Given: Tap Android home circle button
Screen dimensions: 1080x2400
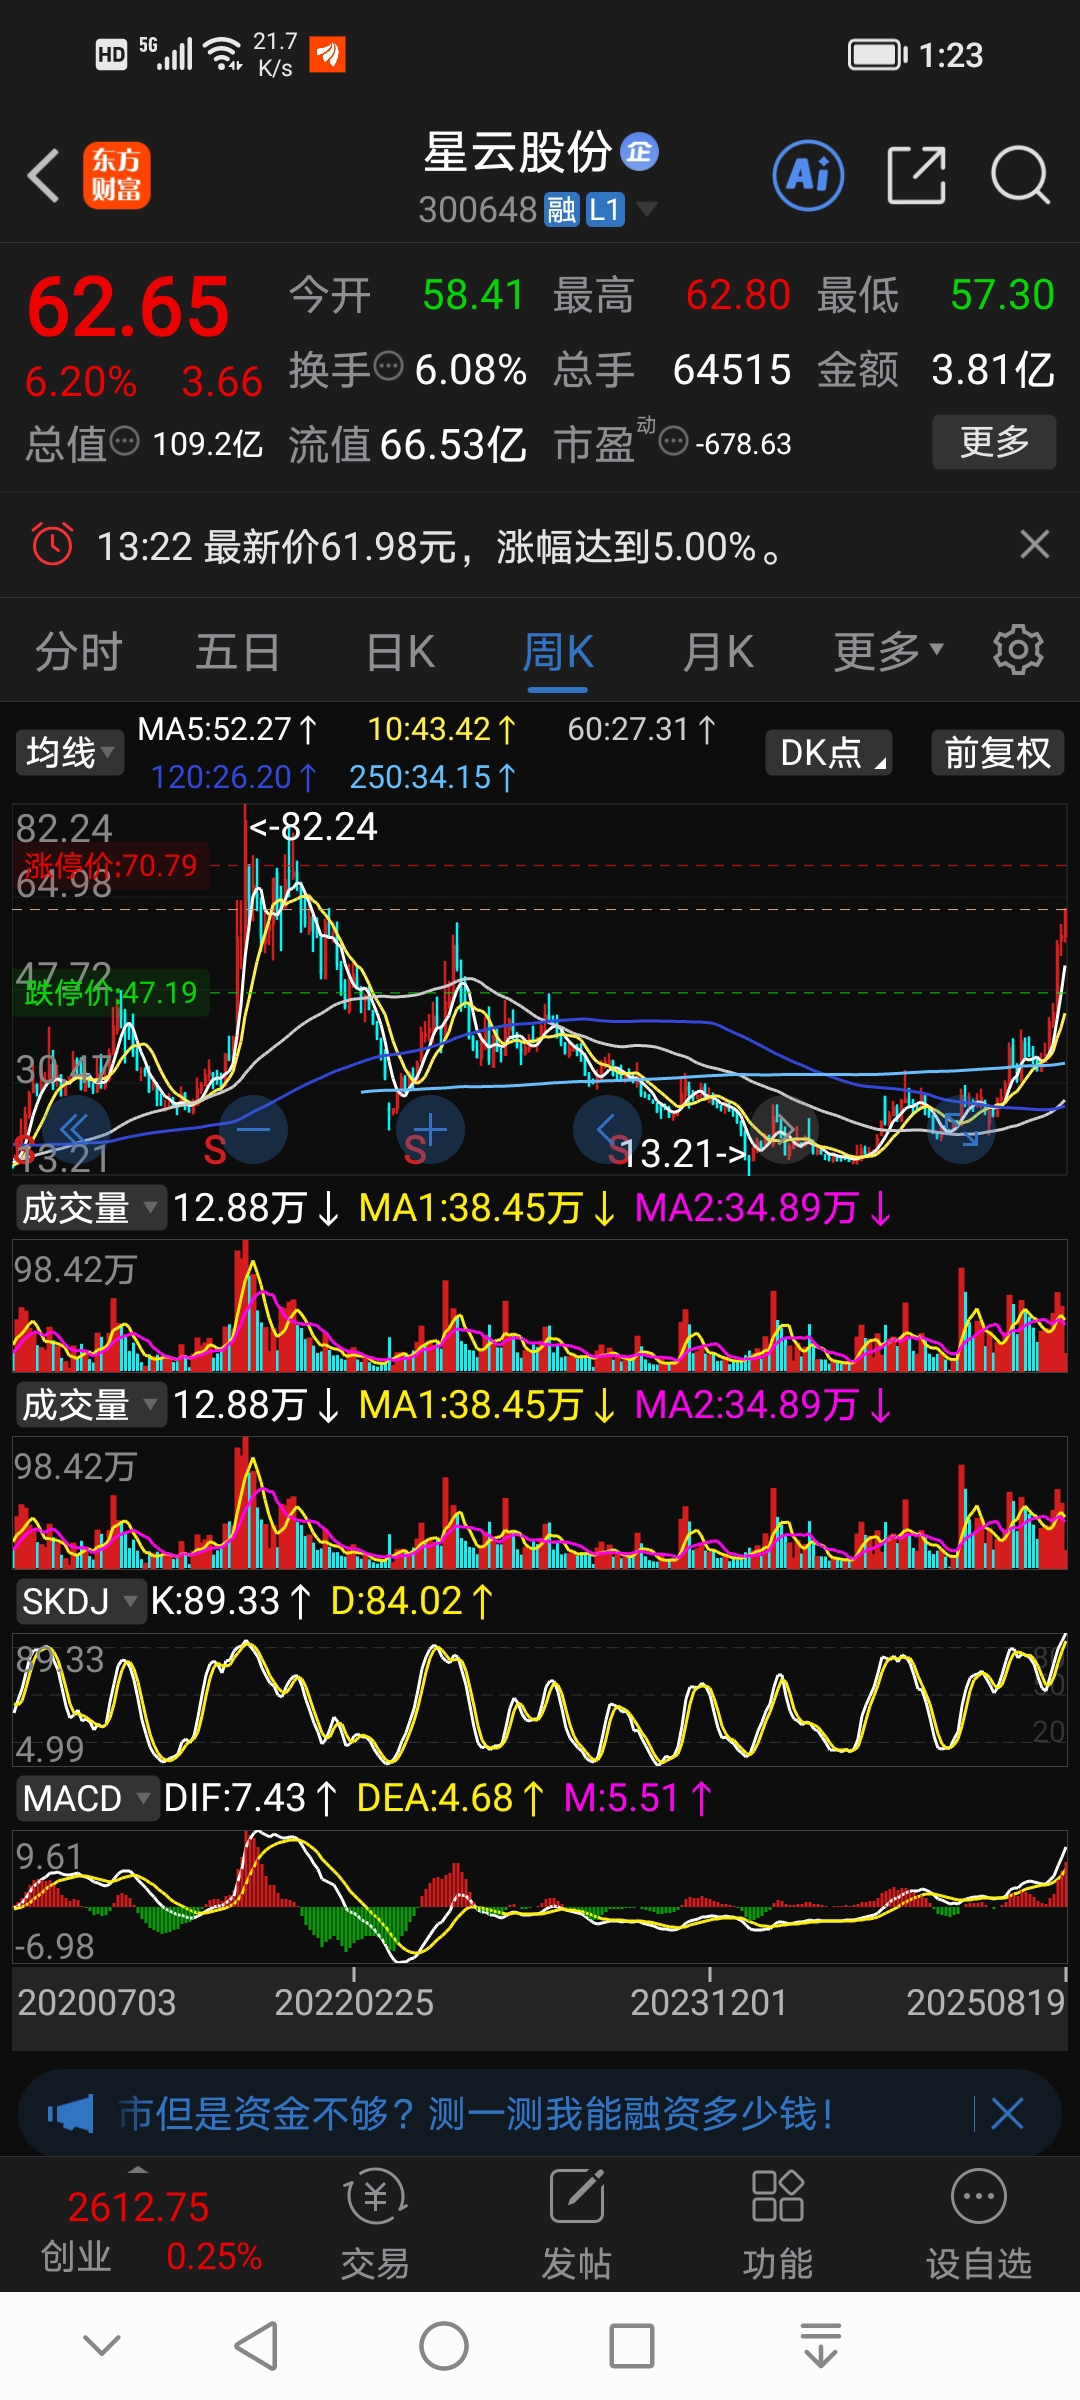Looking at the screenshot, I should [443, 2345].
